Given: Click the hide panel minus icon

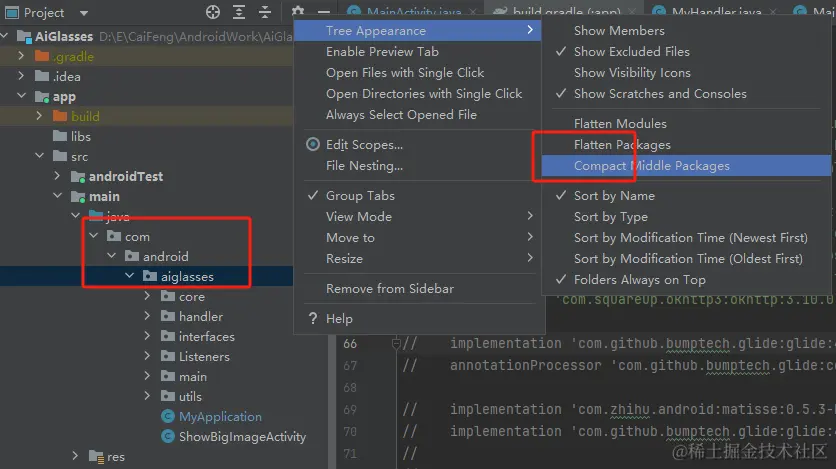Looking at the screenshot, I should point(324,12).
